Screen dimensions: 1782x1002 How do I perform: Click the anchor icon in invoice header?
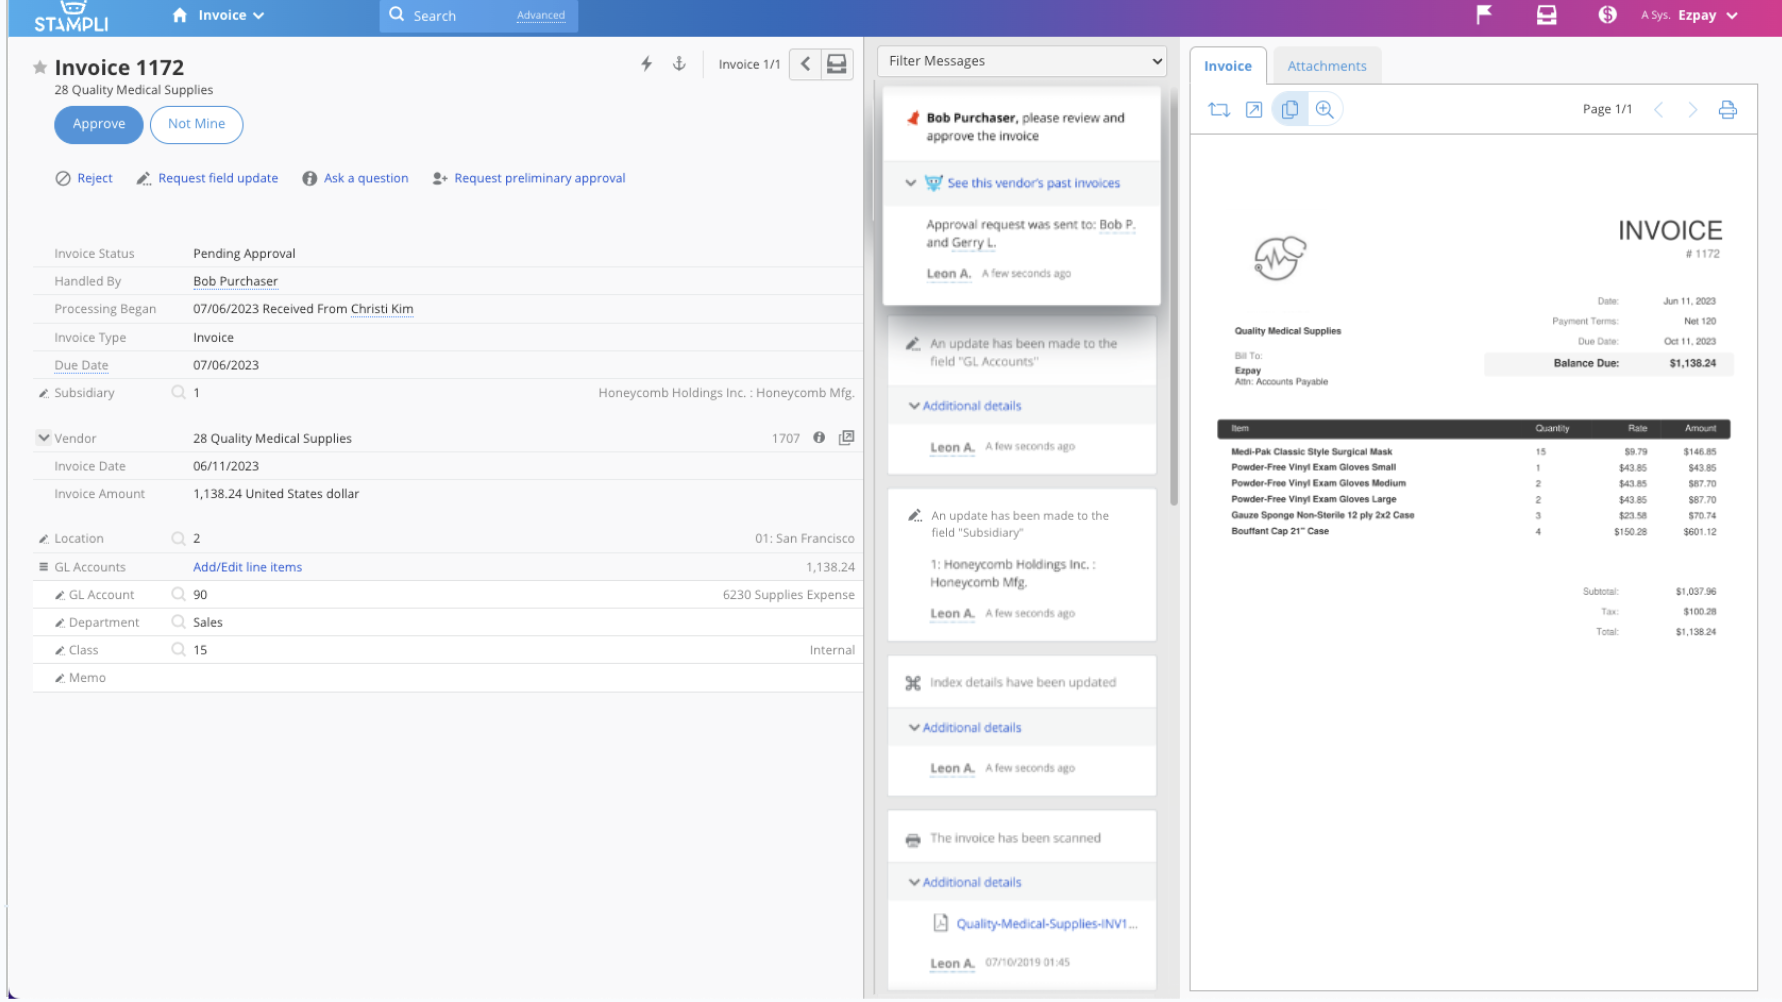click(679, 64)
